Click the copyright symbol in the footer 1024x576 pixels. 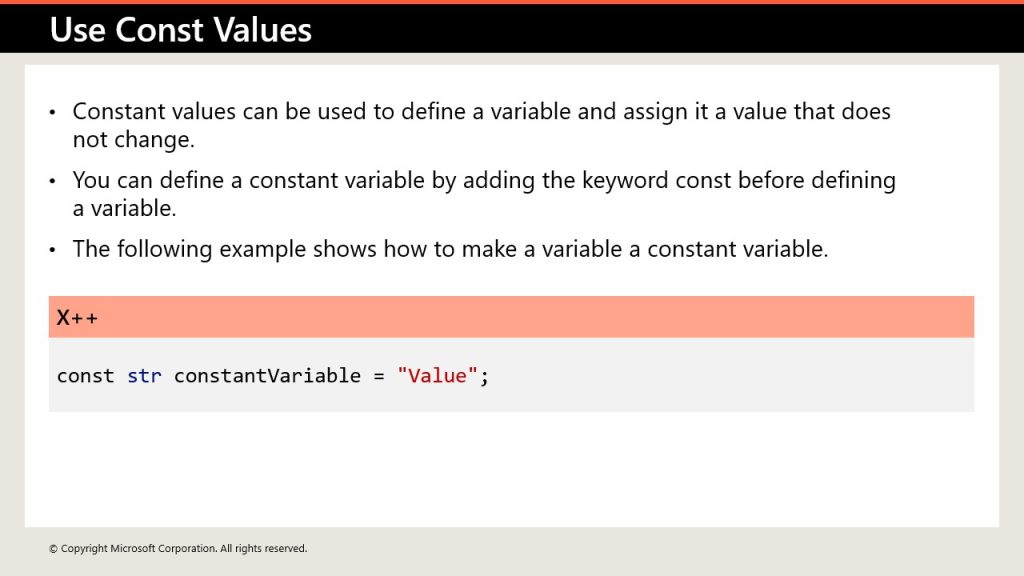pyautogui.click(x=53, y=549)
